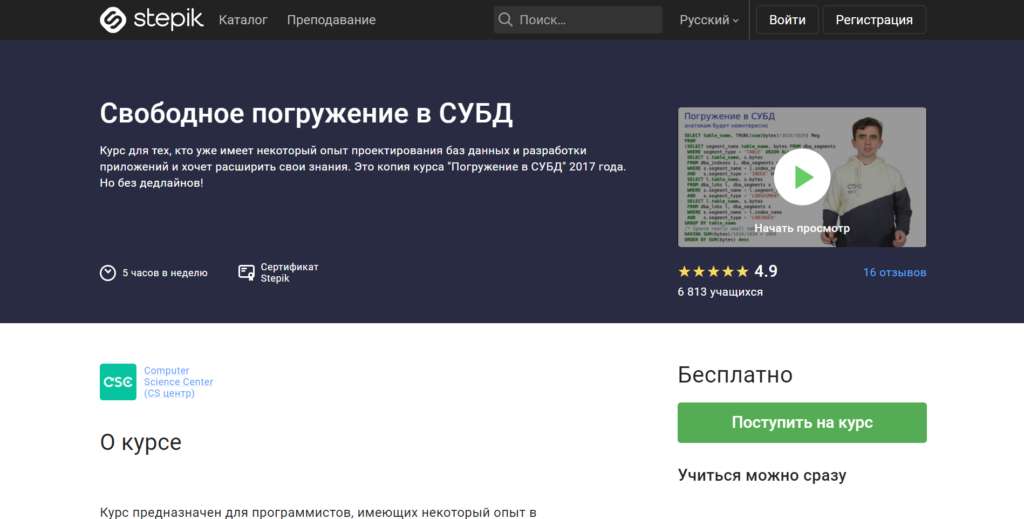Click the magnifier icon in the search bar

click(505, 20)
